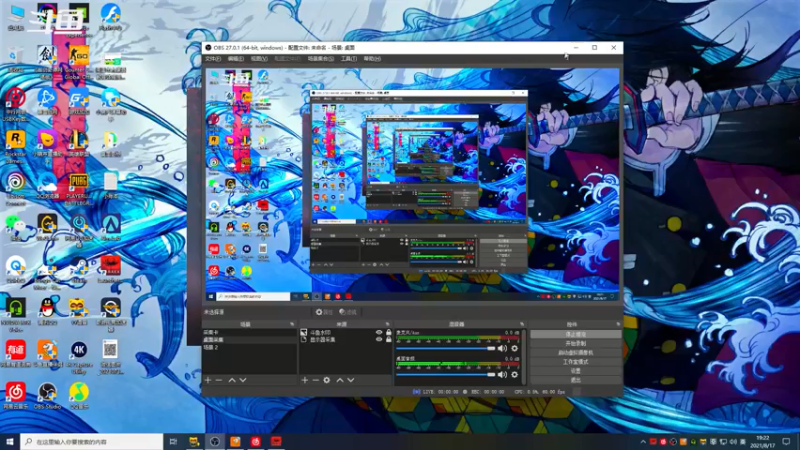
Task: Add a new source with the plus icon
Action: pos(305,380)
